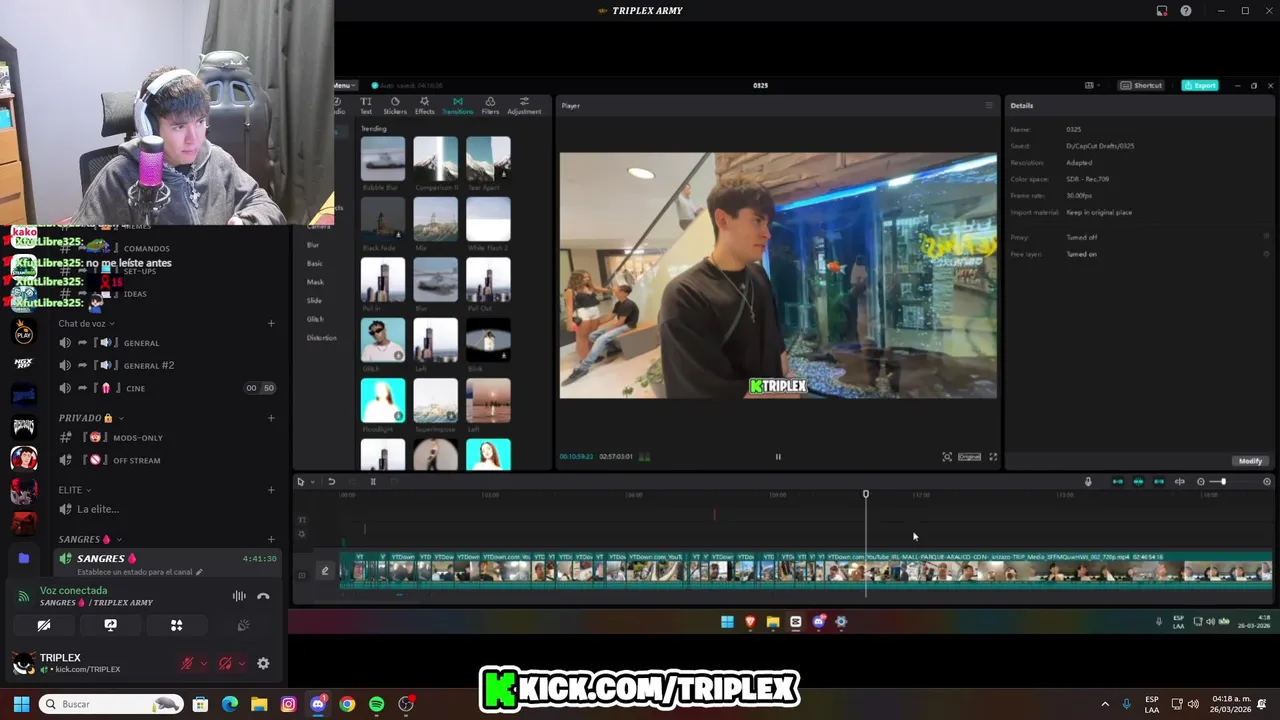Open Spotify from the Windows taskbar

click(x=376, y=704)
